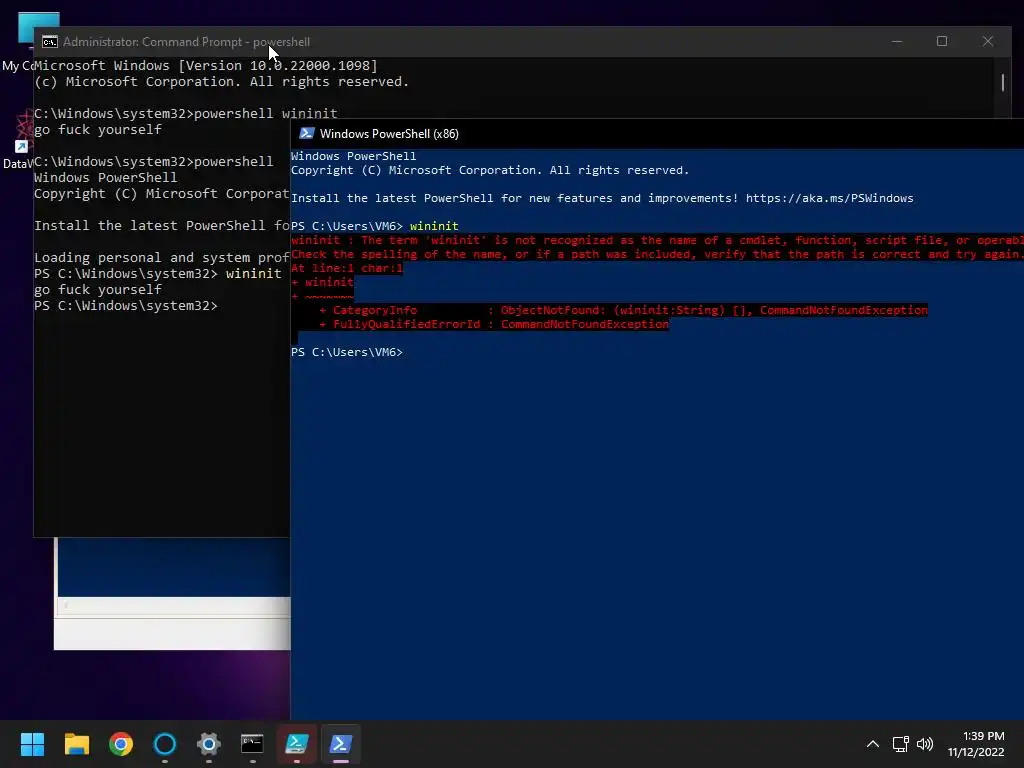Maximize the Administrator Command Prompt window
Image resolution: width=1024 pixels, height=768 pixels.
coord(942,41)
